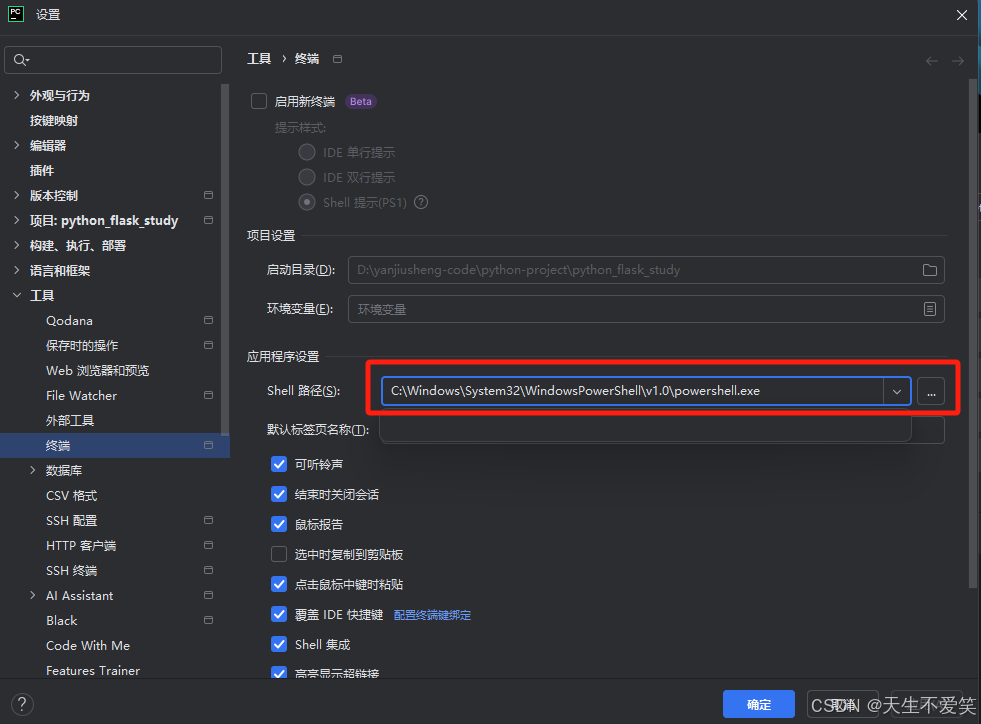Click the back navigation arrow at top right
The height and width of the screenshot is (724, 981).
(x=930, y=60)
